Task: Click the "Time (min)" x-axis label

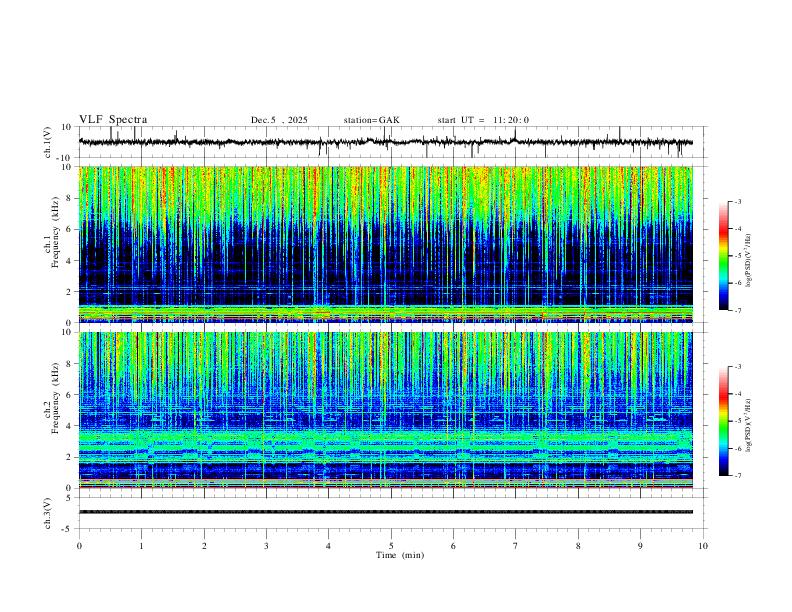Action: point(400,555)
